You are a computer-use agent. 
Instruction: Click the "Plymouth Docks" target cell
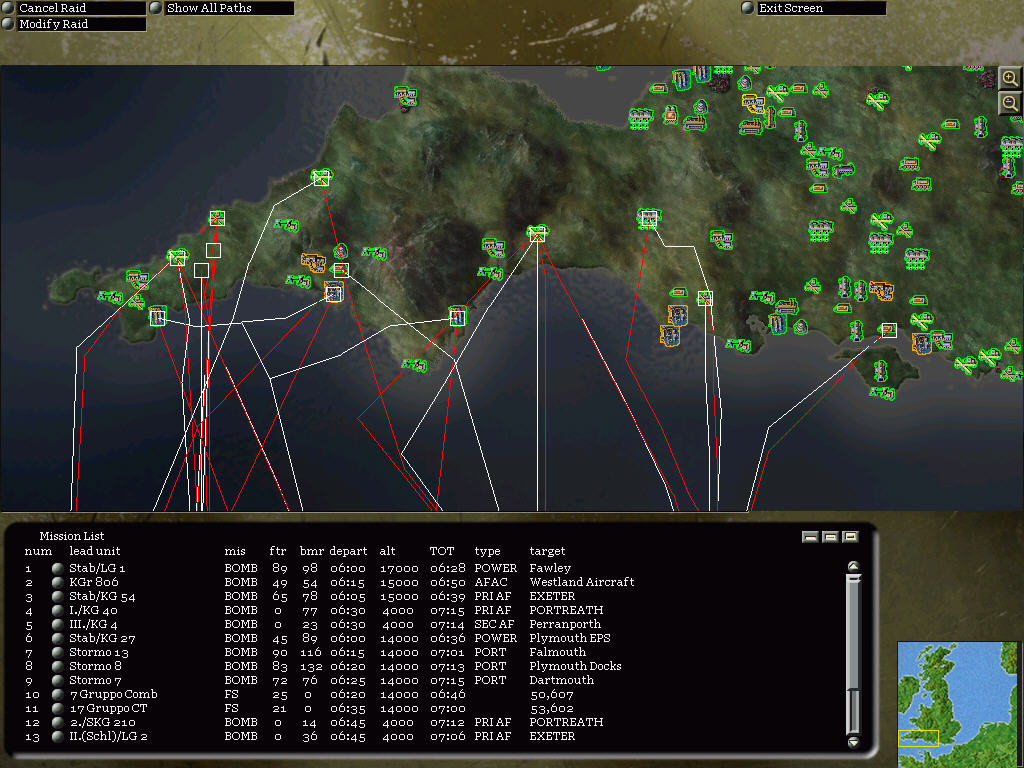[575, 666]
